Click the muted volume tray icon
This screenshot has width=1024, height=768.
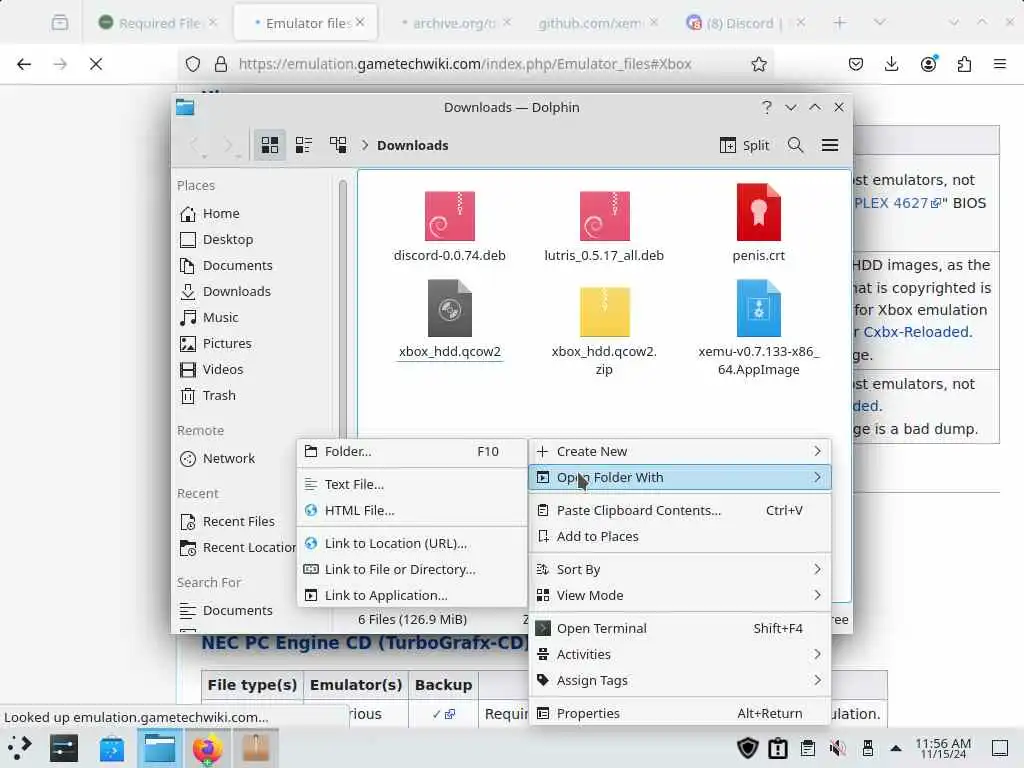(837, 748)
